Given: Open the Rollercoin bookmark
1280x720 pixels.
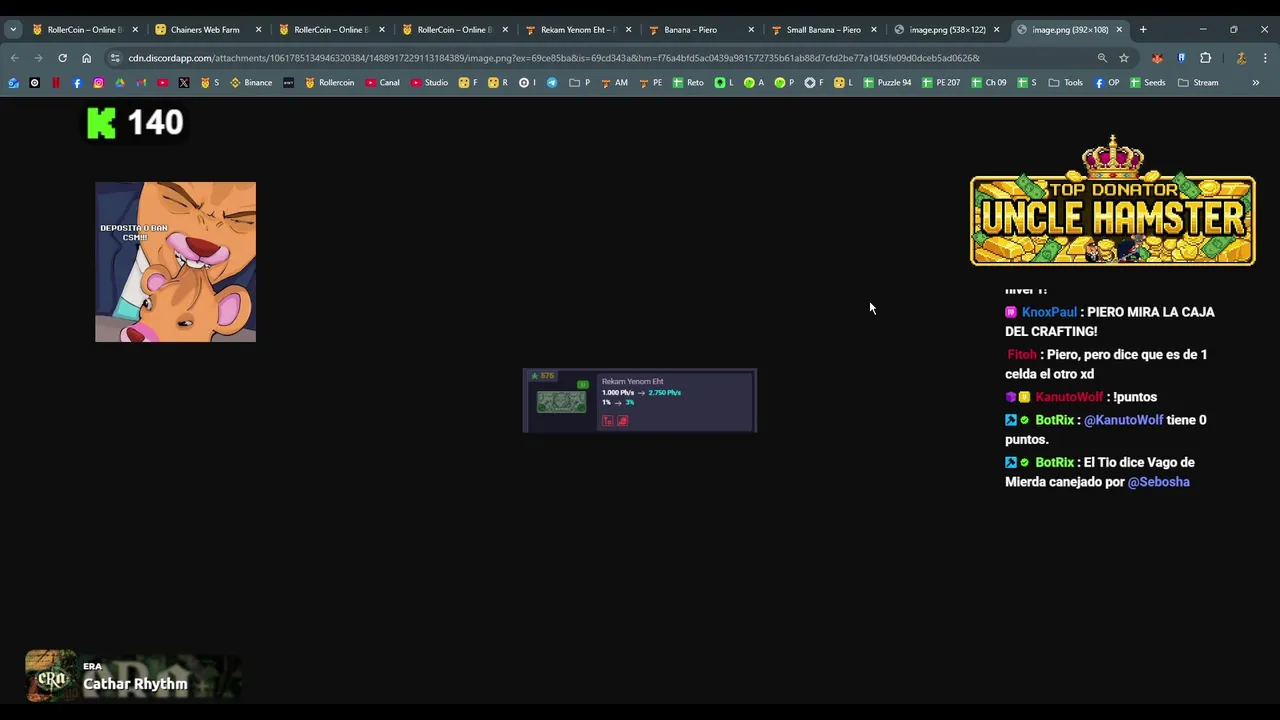Looking at the screenshot, I should click(x=329, y=83).
